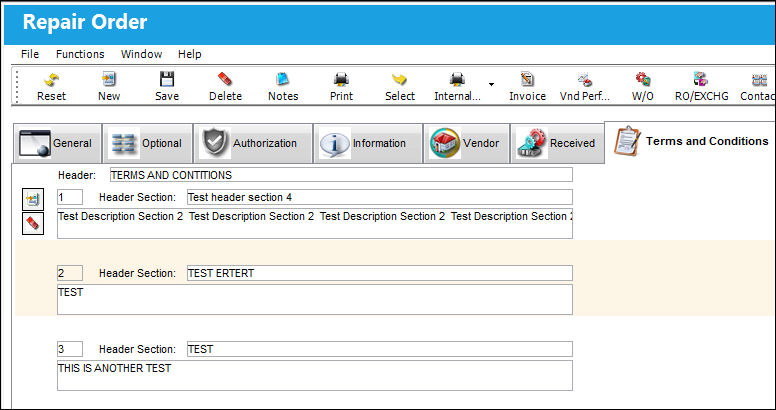Click section number field containing 3

tap(70, 349)
